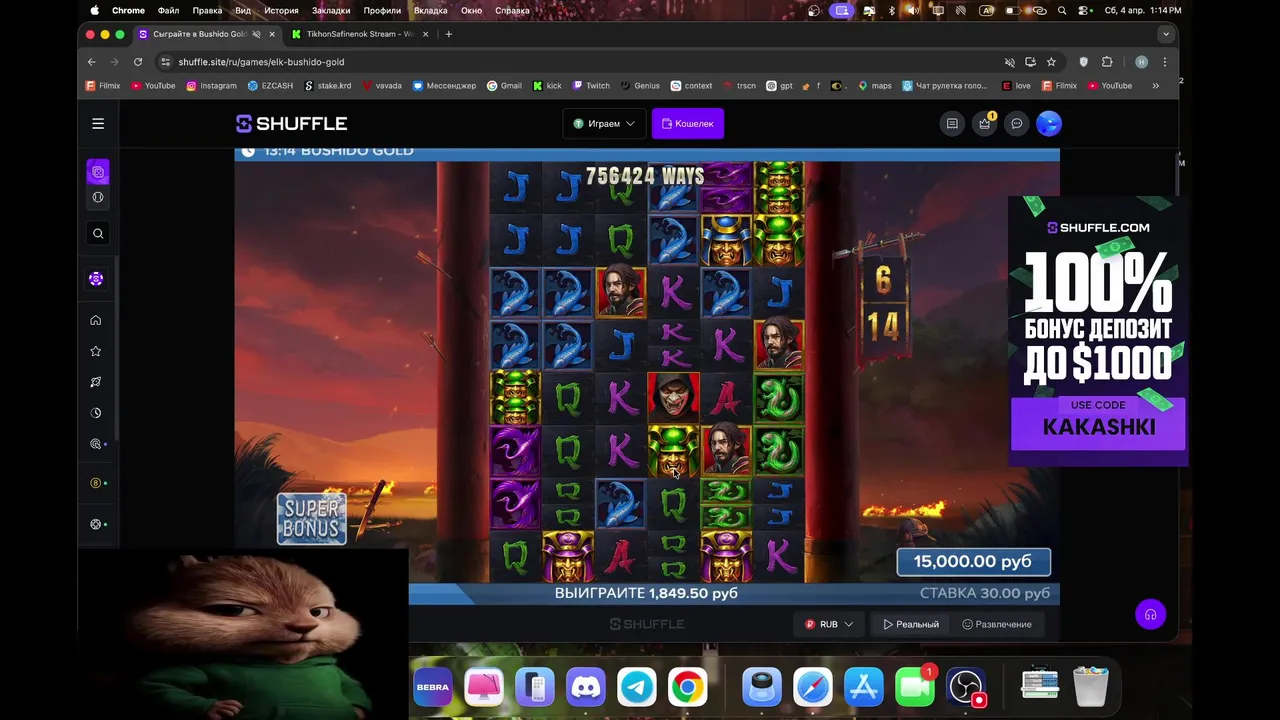Open the Закладки menu in menu bar
1280x720 pixels.
point(331,10)
